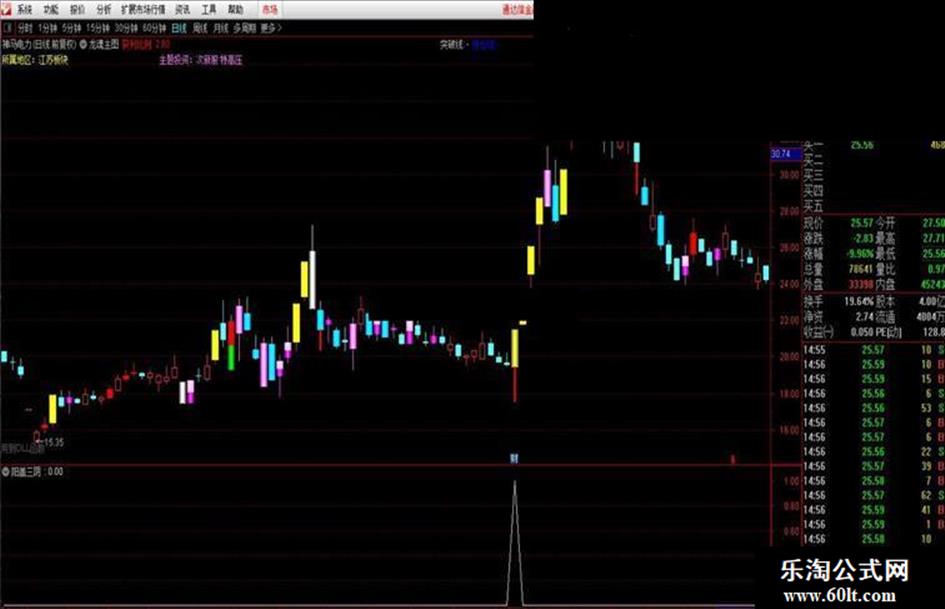Click the 14:55 trade tick row

(x=873, y=350)
